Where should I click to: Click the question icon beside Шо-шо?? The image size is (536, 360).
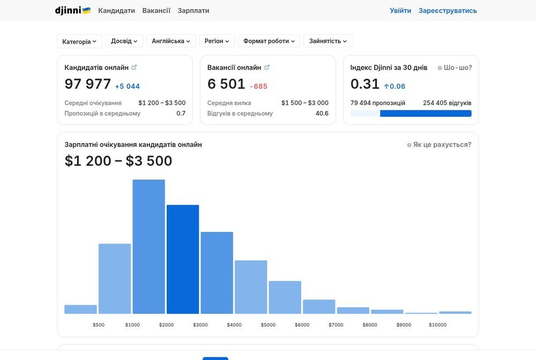pos(440,68)
